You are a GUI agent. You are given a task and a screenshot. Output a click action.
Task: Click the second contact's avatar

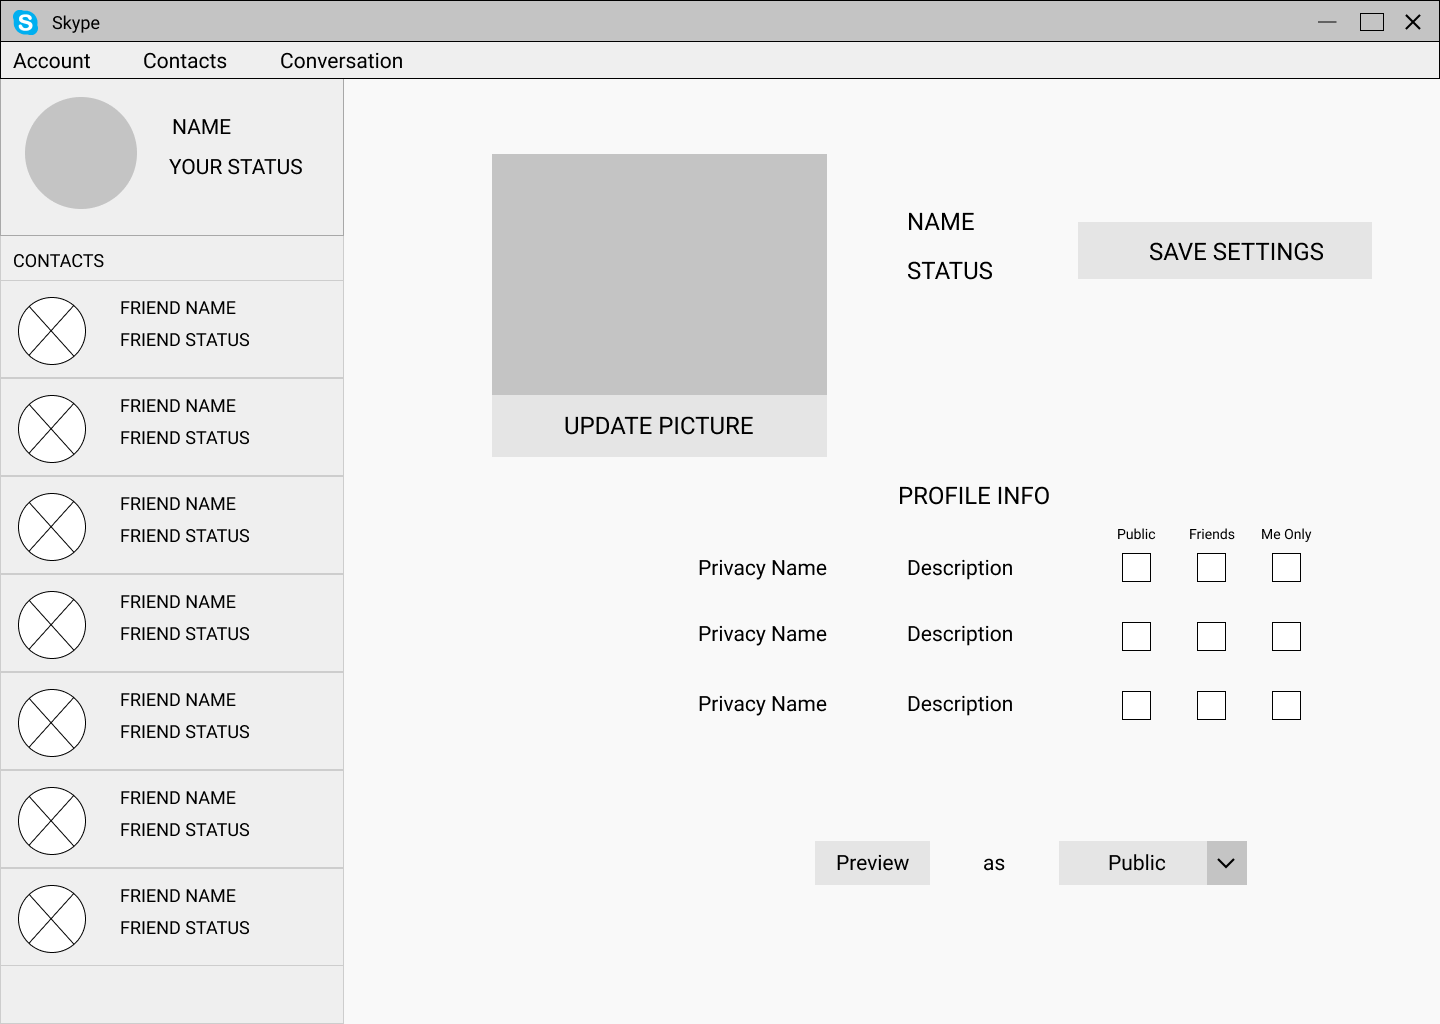(52, 427)
